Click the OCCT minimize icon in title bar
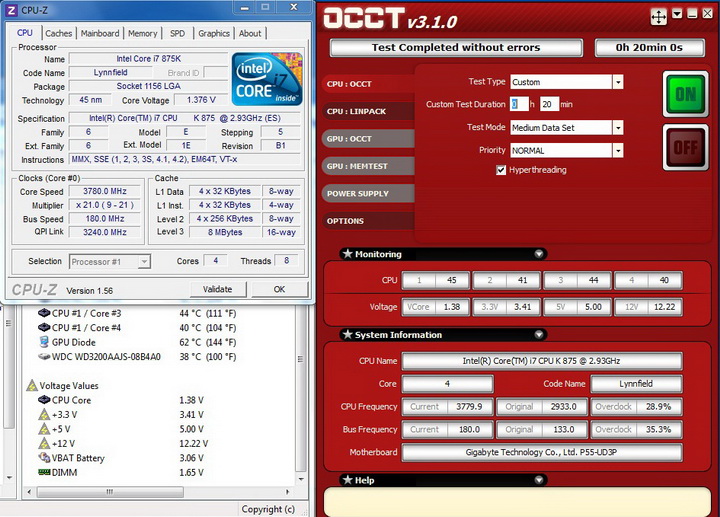 [692, 14]
